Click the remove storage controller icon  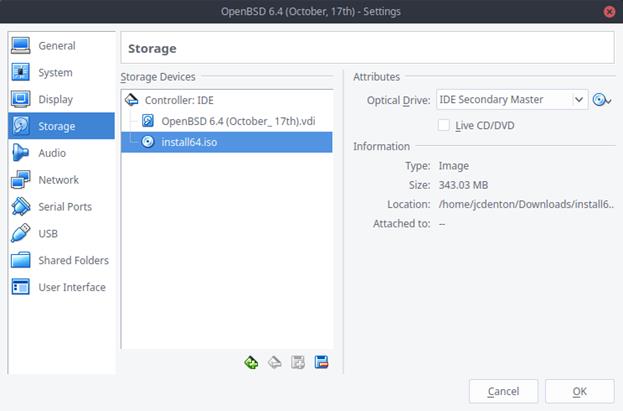click(x=274, y=362)
